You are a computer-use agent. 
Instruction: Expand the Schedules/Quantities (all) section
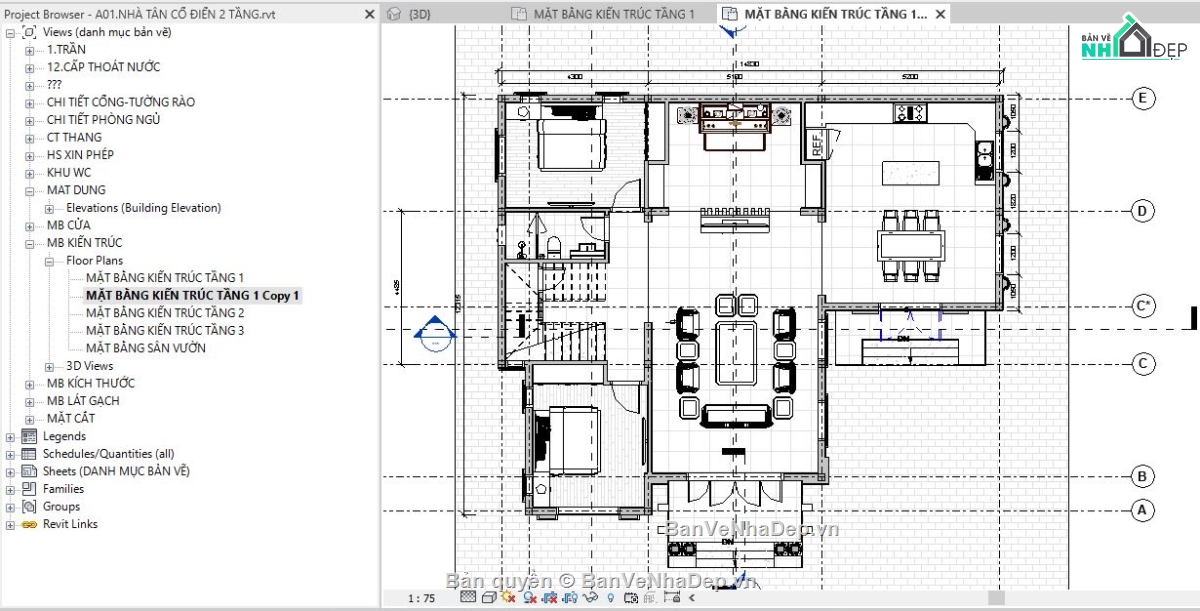[9, 453]
